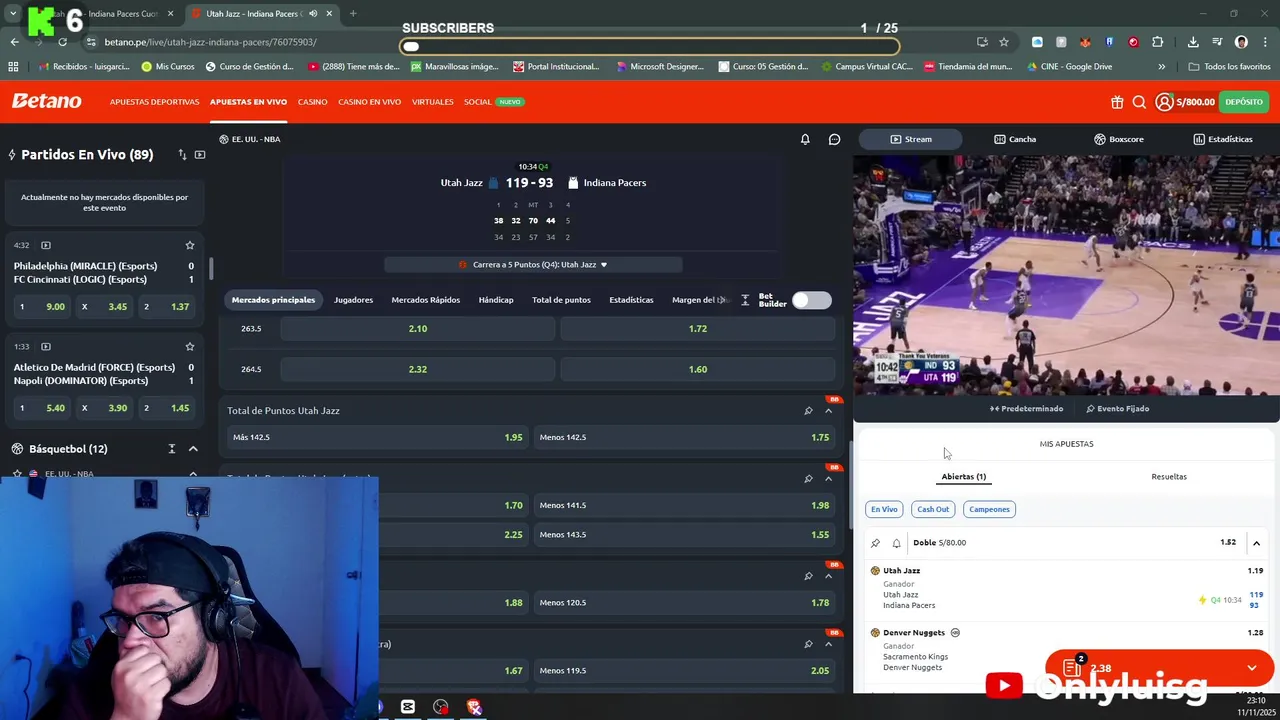Click the live basketball stream video

(x=1066, y=275)
